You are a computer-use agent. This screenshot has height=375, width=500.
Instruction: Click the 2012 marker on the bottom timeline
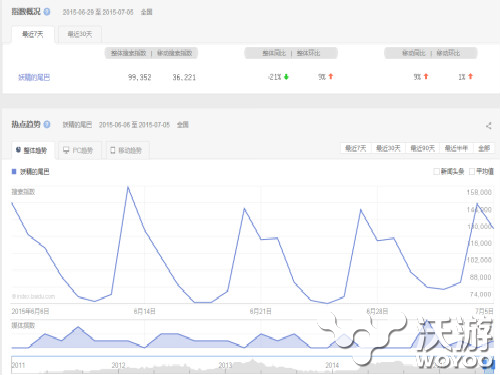coord(119,365)
